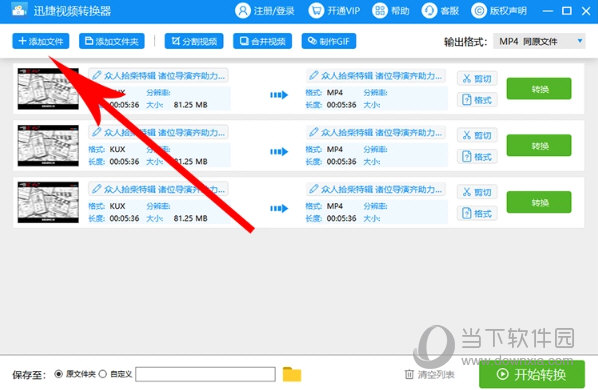Open the 帮助 (Help) menu

[391, 11]
